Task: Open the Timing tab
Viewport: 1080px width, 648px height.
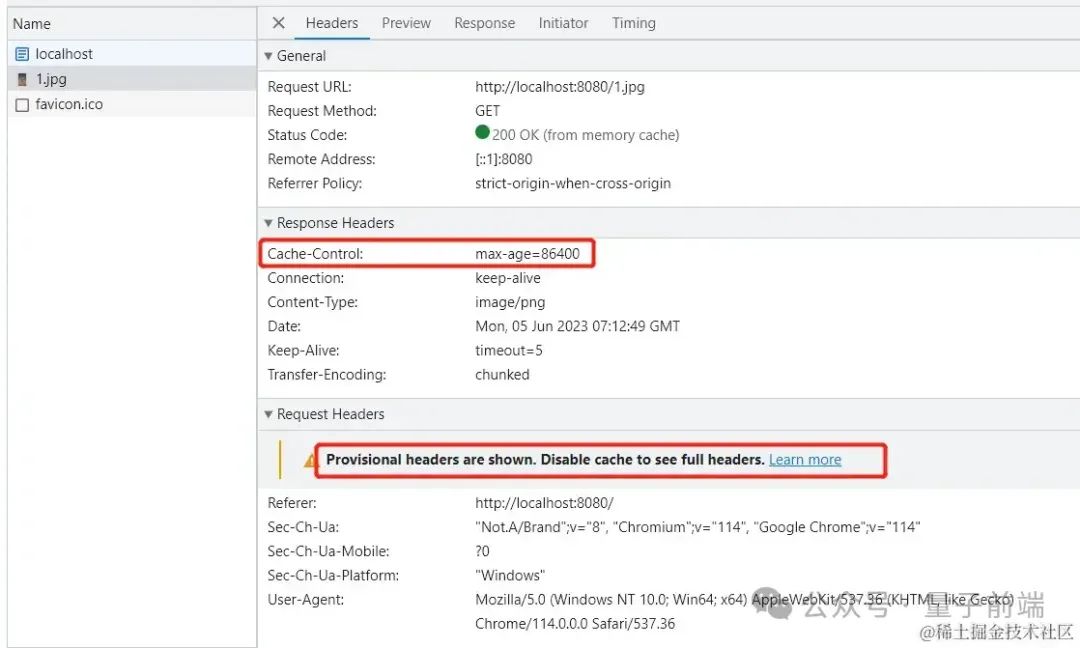Action: tap(634, 23)
